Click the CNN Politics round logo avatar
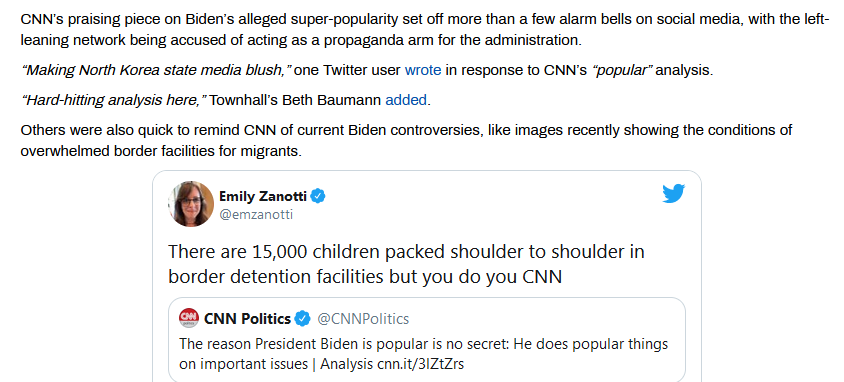 (x=189, y=319)
